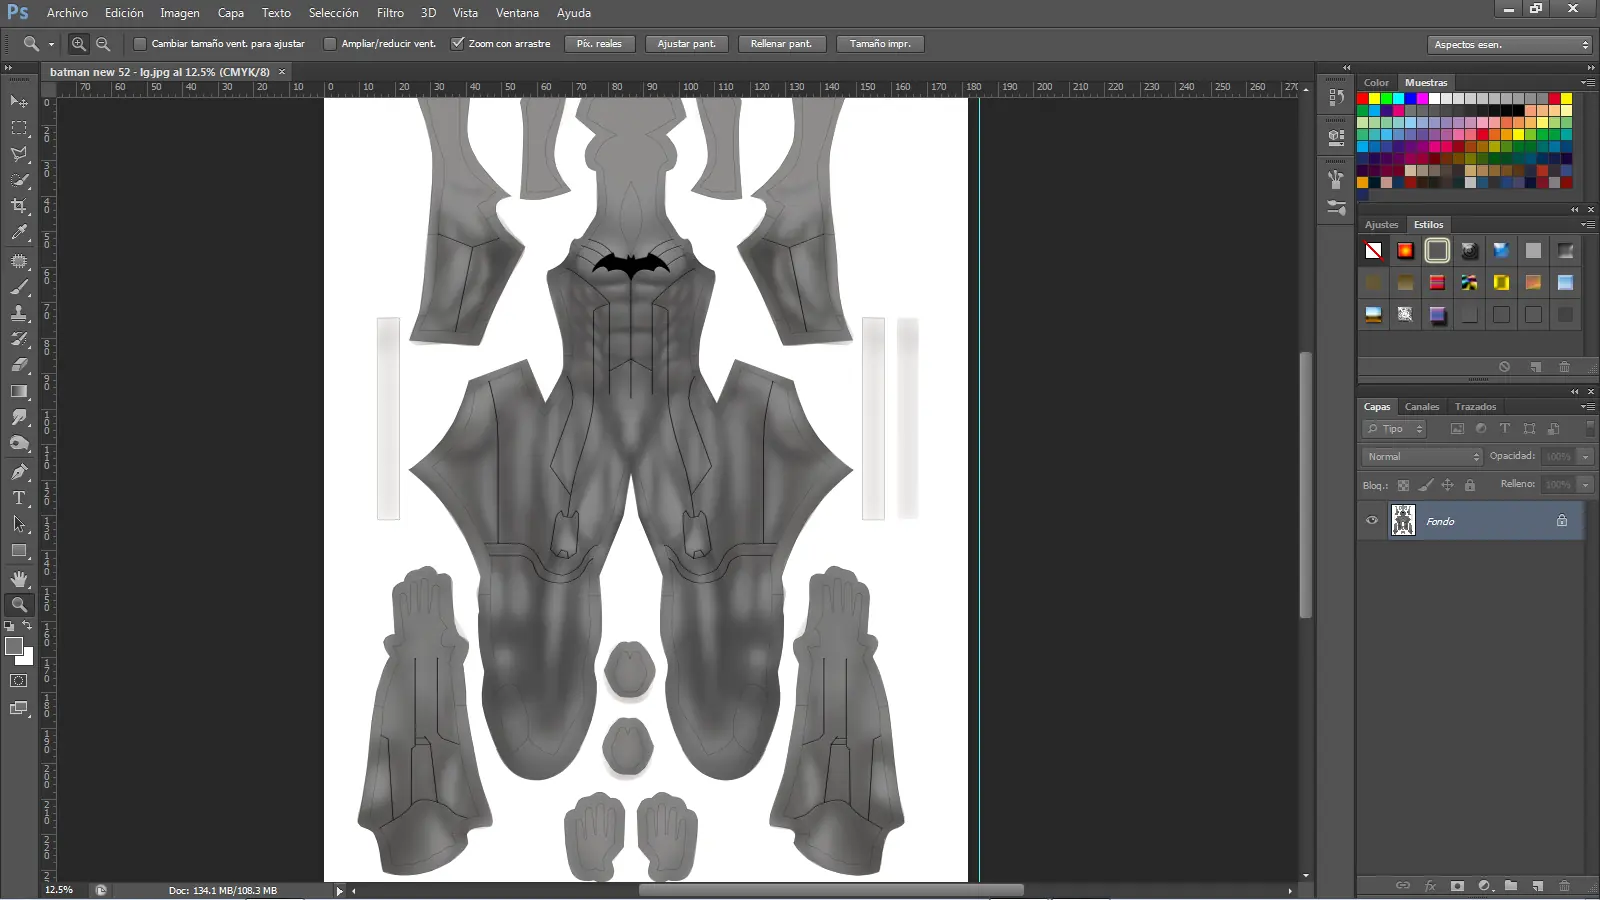Open the Capas panel options menu
1600x900 pixels.
[x=1587, y=407]
